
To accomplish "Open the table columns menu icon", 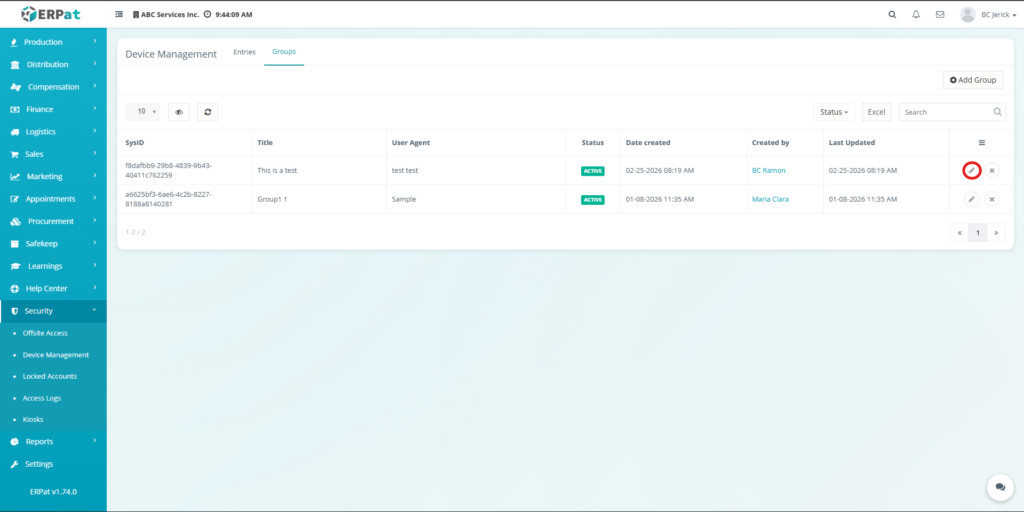I will (x=981, y=143).
